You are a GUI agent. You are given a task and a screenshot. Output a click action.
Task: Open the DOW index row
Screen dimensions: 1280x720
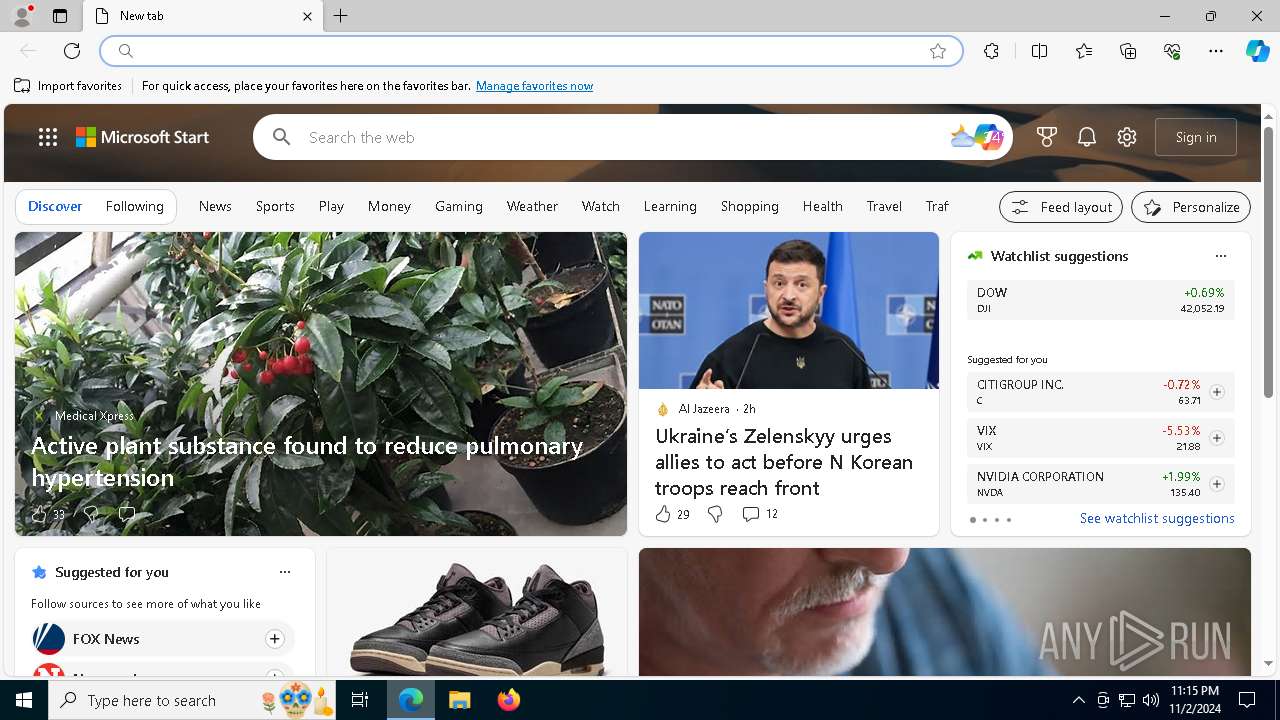pyautogui.click(x=1100, y=300)
